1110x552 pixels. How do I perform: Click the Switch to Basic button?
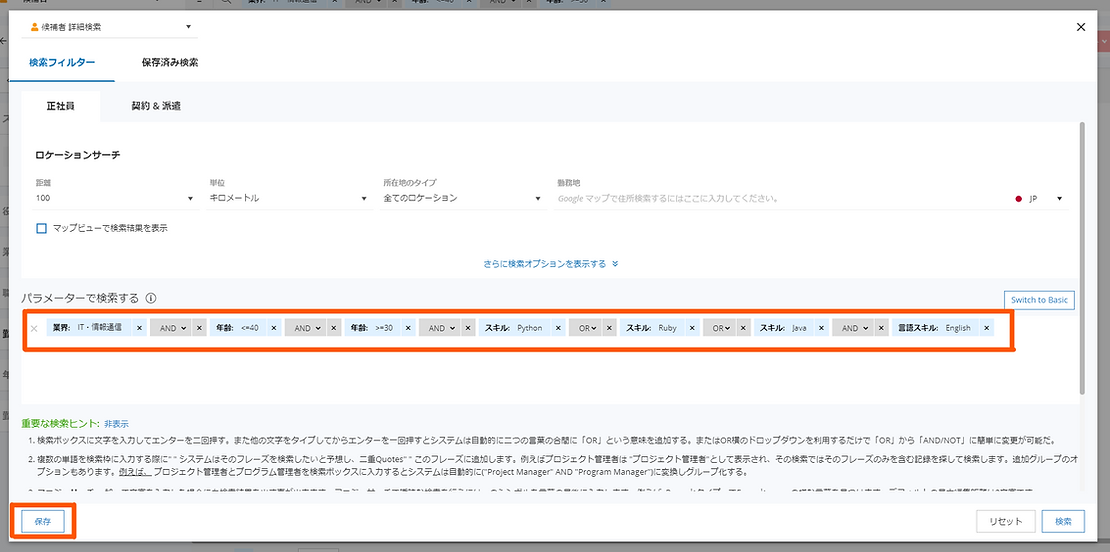pos(1038,300)
